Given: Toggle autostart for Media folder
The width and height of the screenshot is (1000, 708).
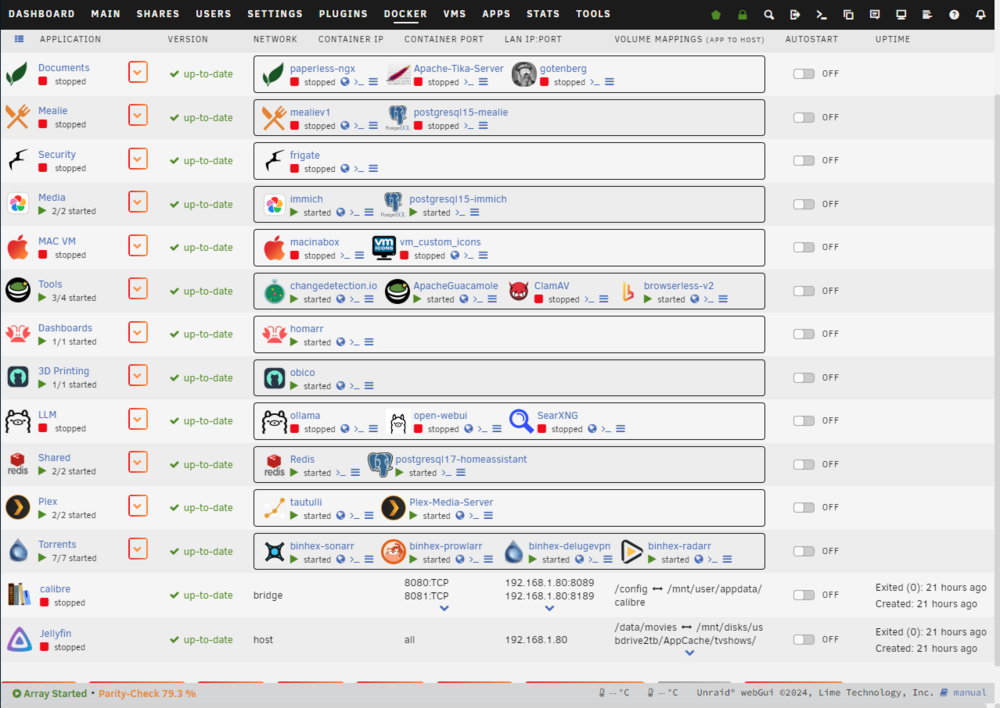Looking at the screenshot, I should point(804,204).
